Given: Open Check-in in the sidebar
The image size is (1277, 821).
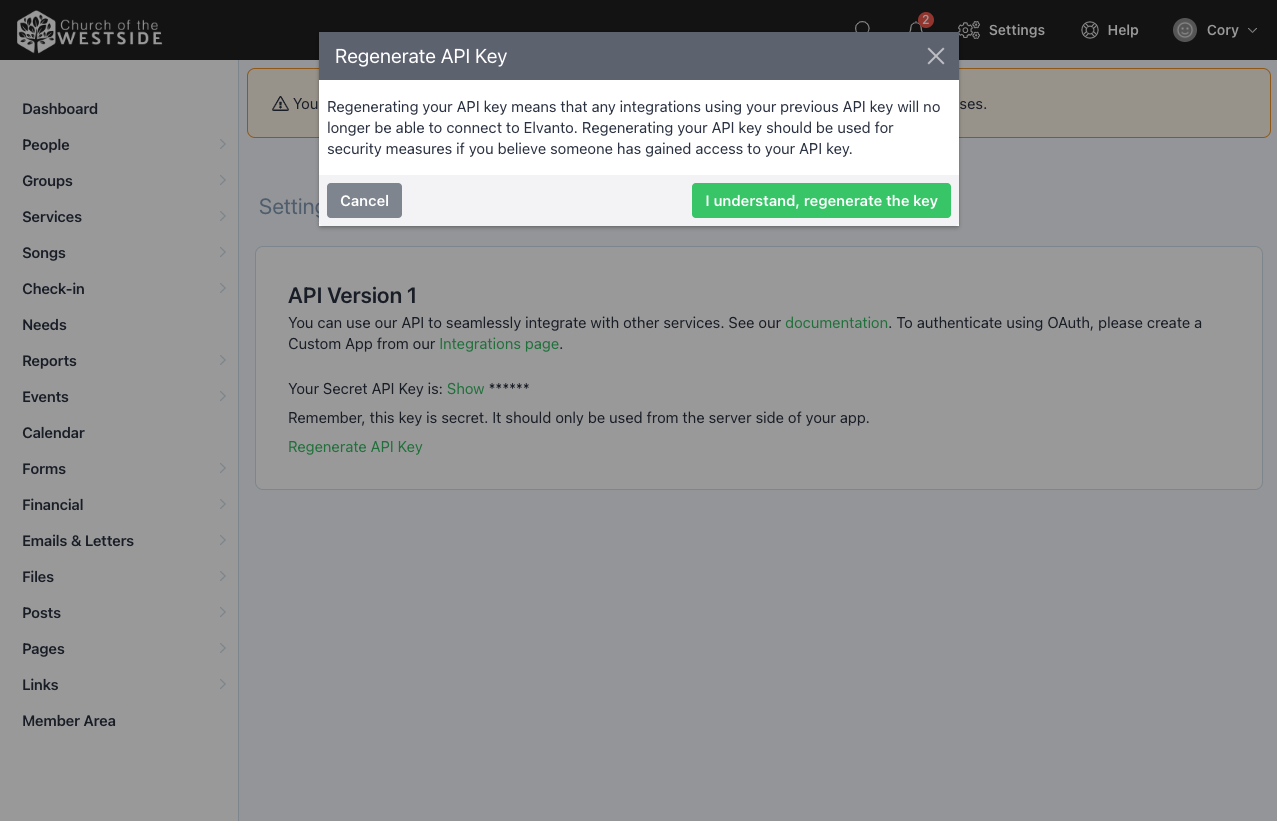Looking at the screenshot, I should click(53, 289).
